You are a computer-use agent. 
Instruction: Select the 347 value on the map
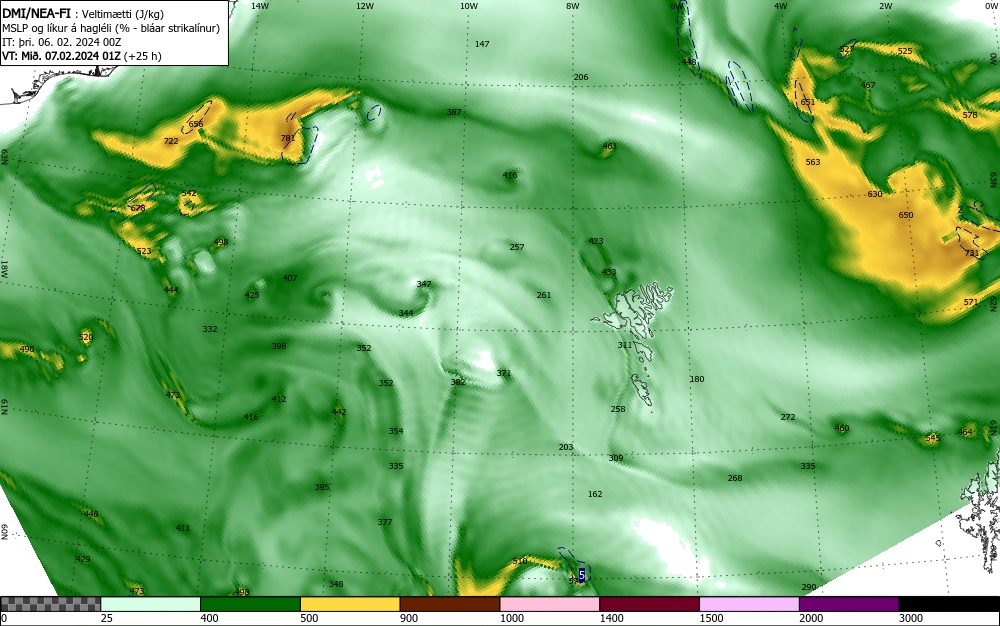(x=424, y=284)
